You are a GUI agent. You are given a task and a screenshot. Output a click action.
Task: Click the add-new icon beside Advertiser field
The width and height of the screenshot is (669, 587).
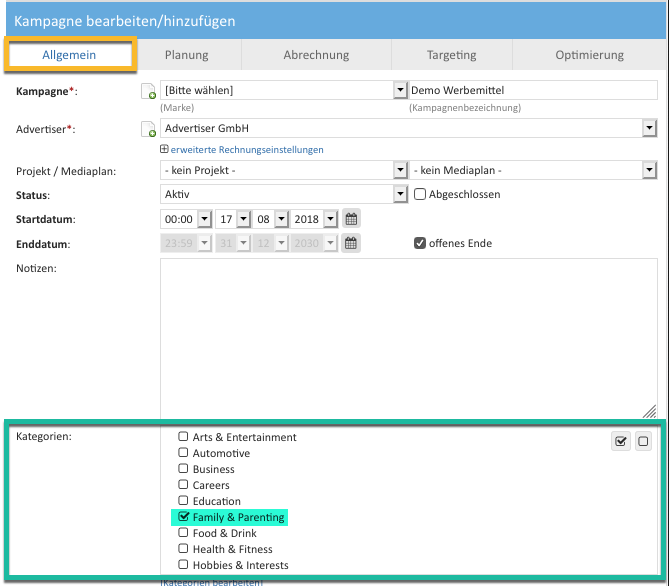tap(148, 130)
